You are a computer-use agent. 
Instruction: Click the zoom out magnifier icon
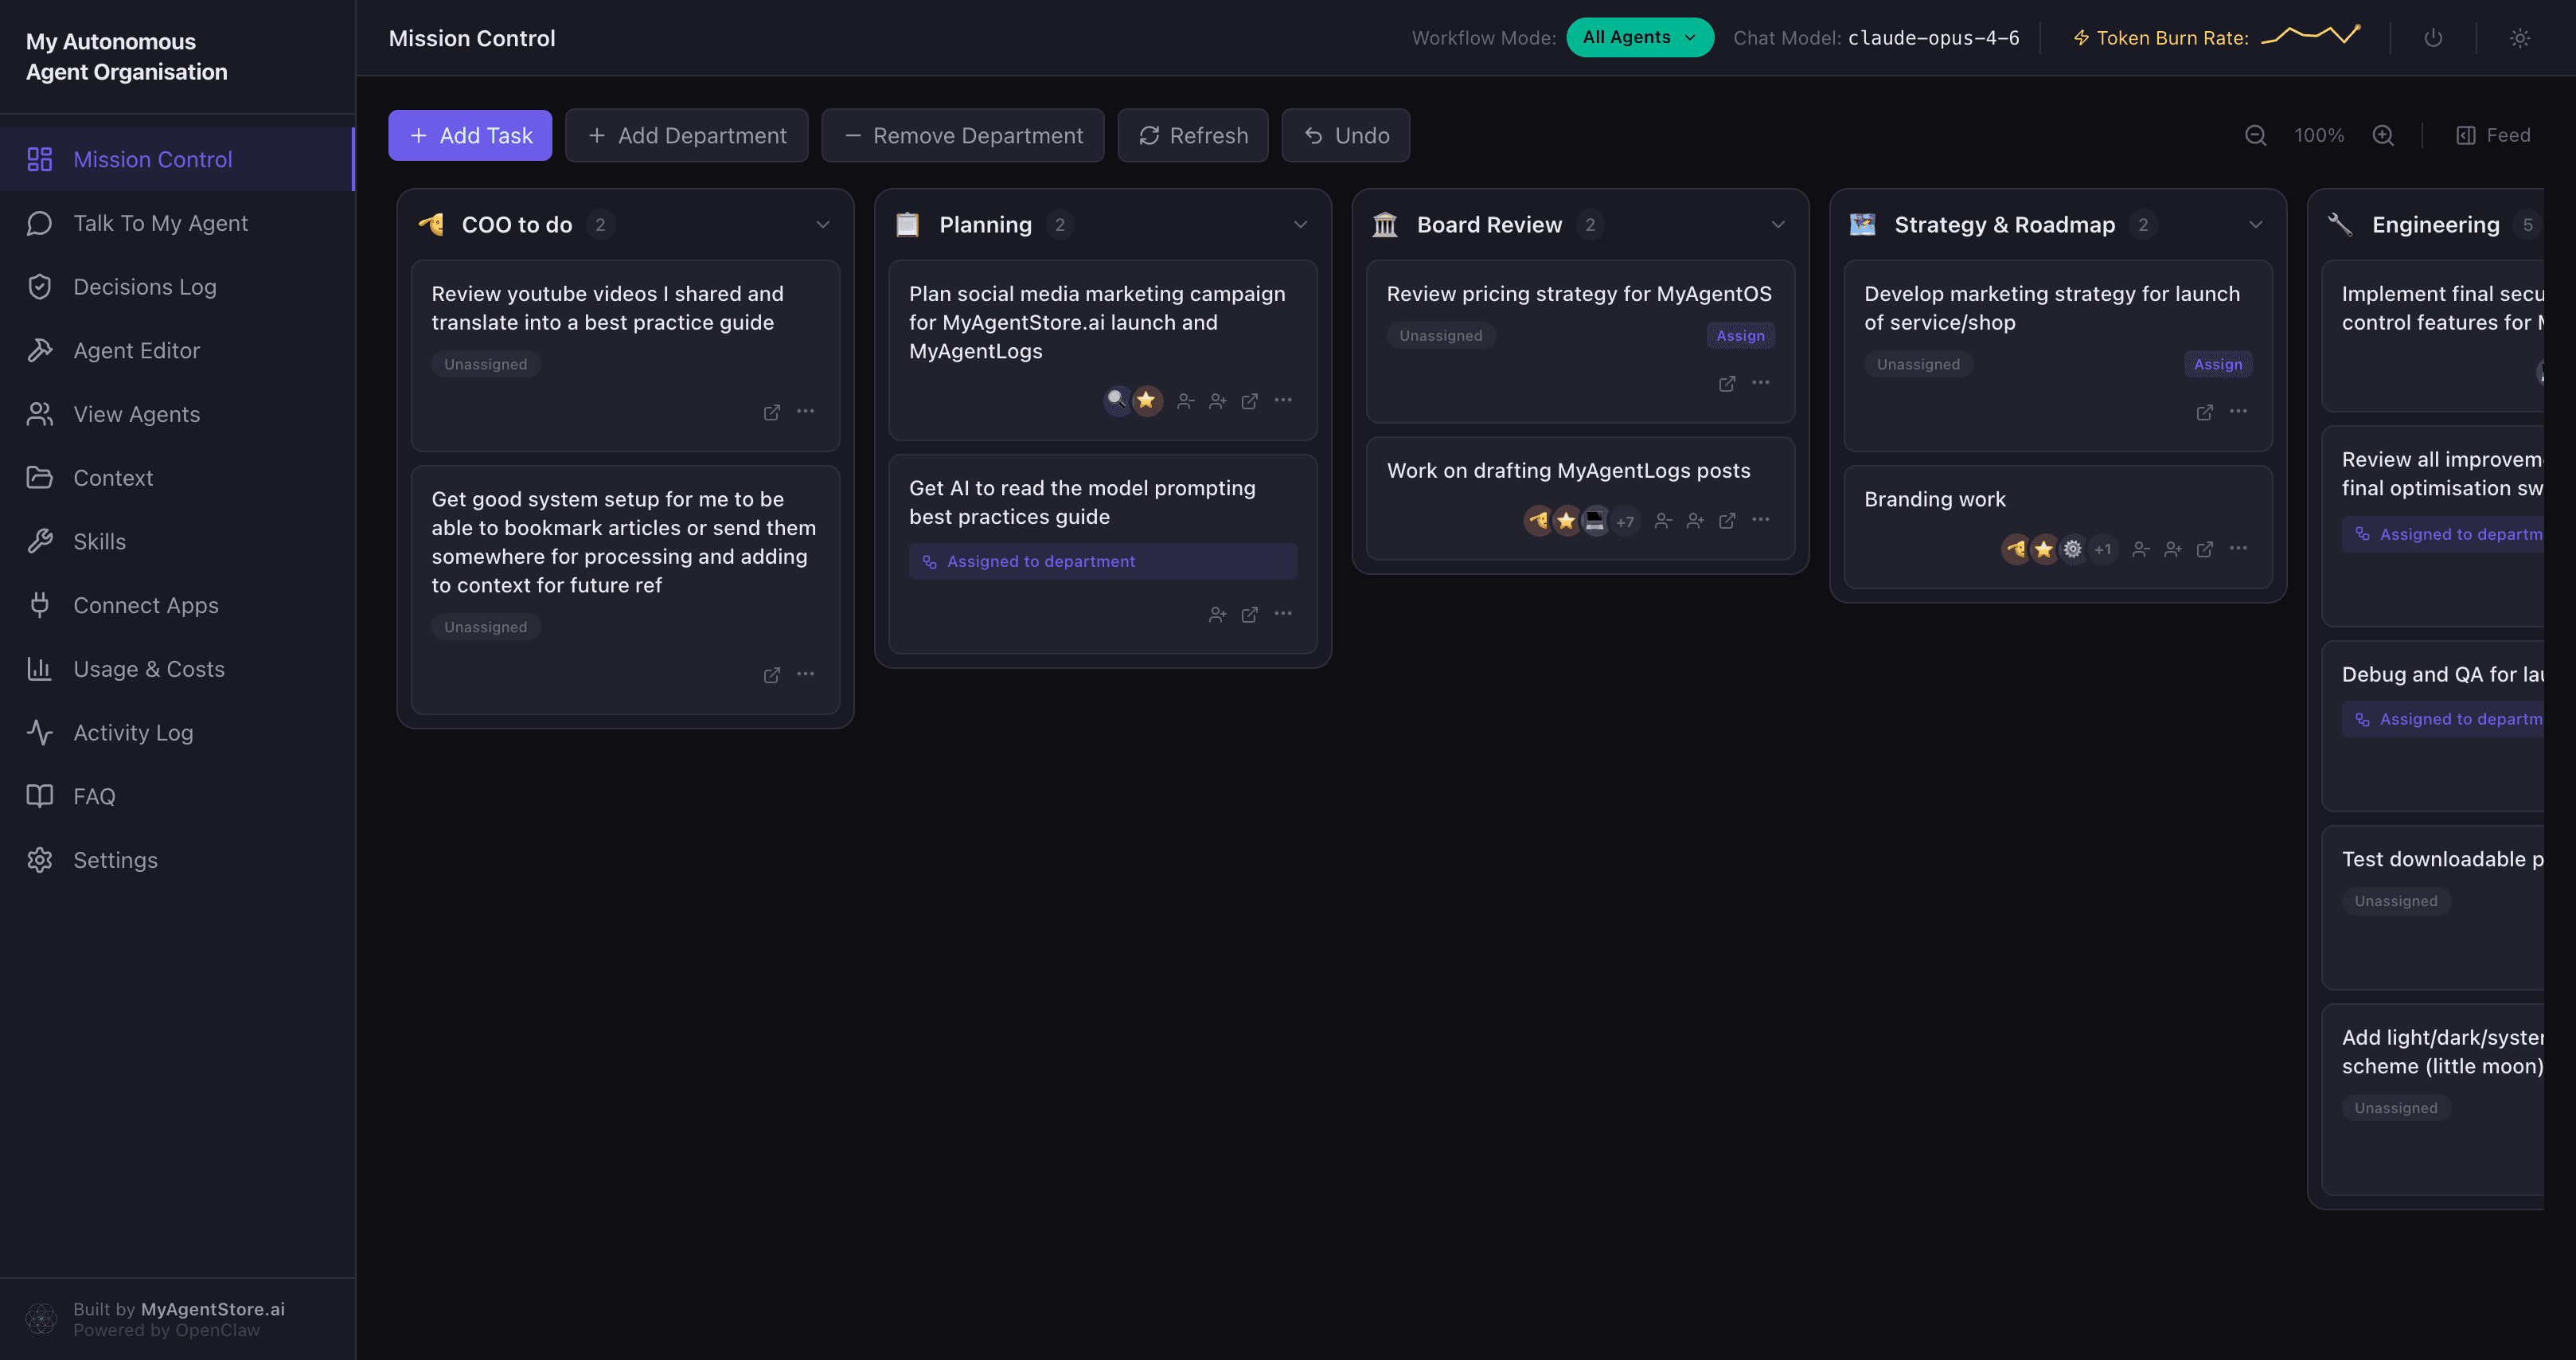[2255, 135]
